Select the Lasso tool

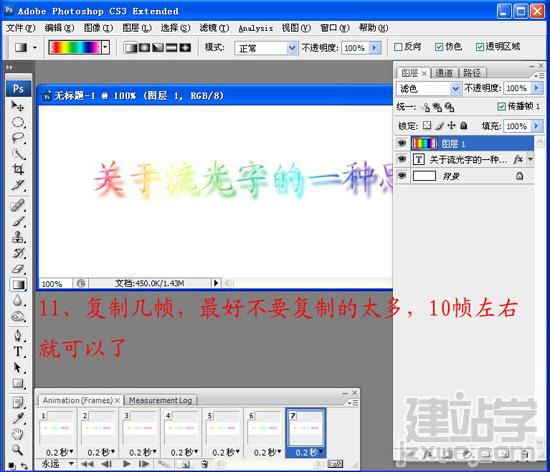coord(18,138)
